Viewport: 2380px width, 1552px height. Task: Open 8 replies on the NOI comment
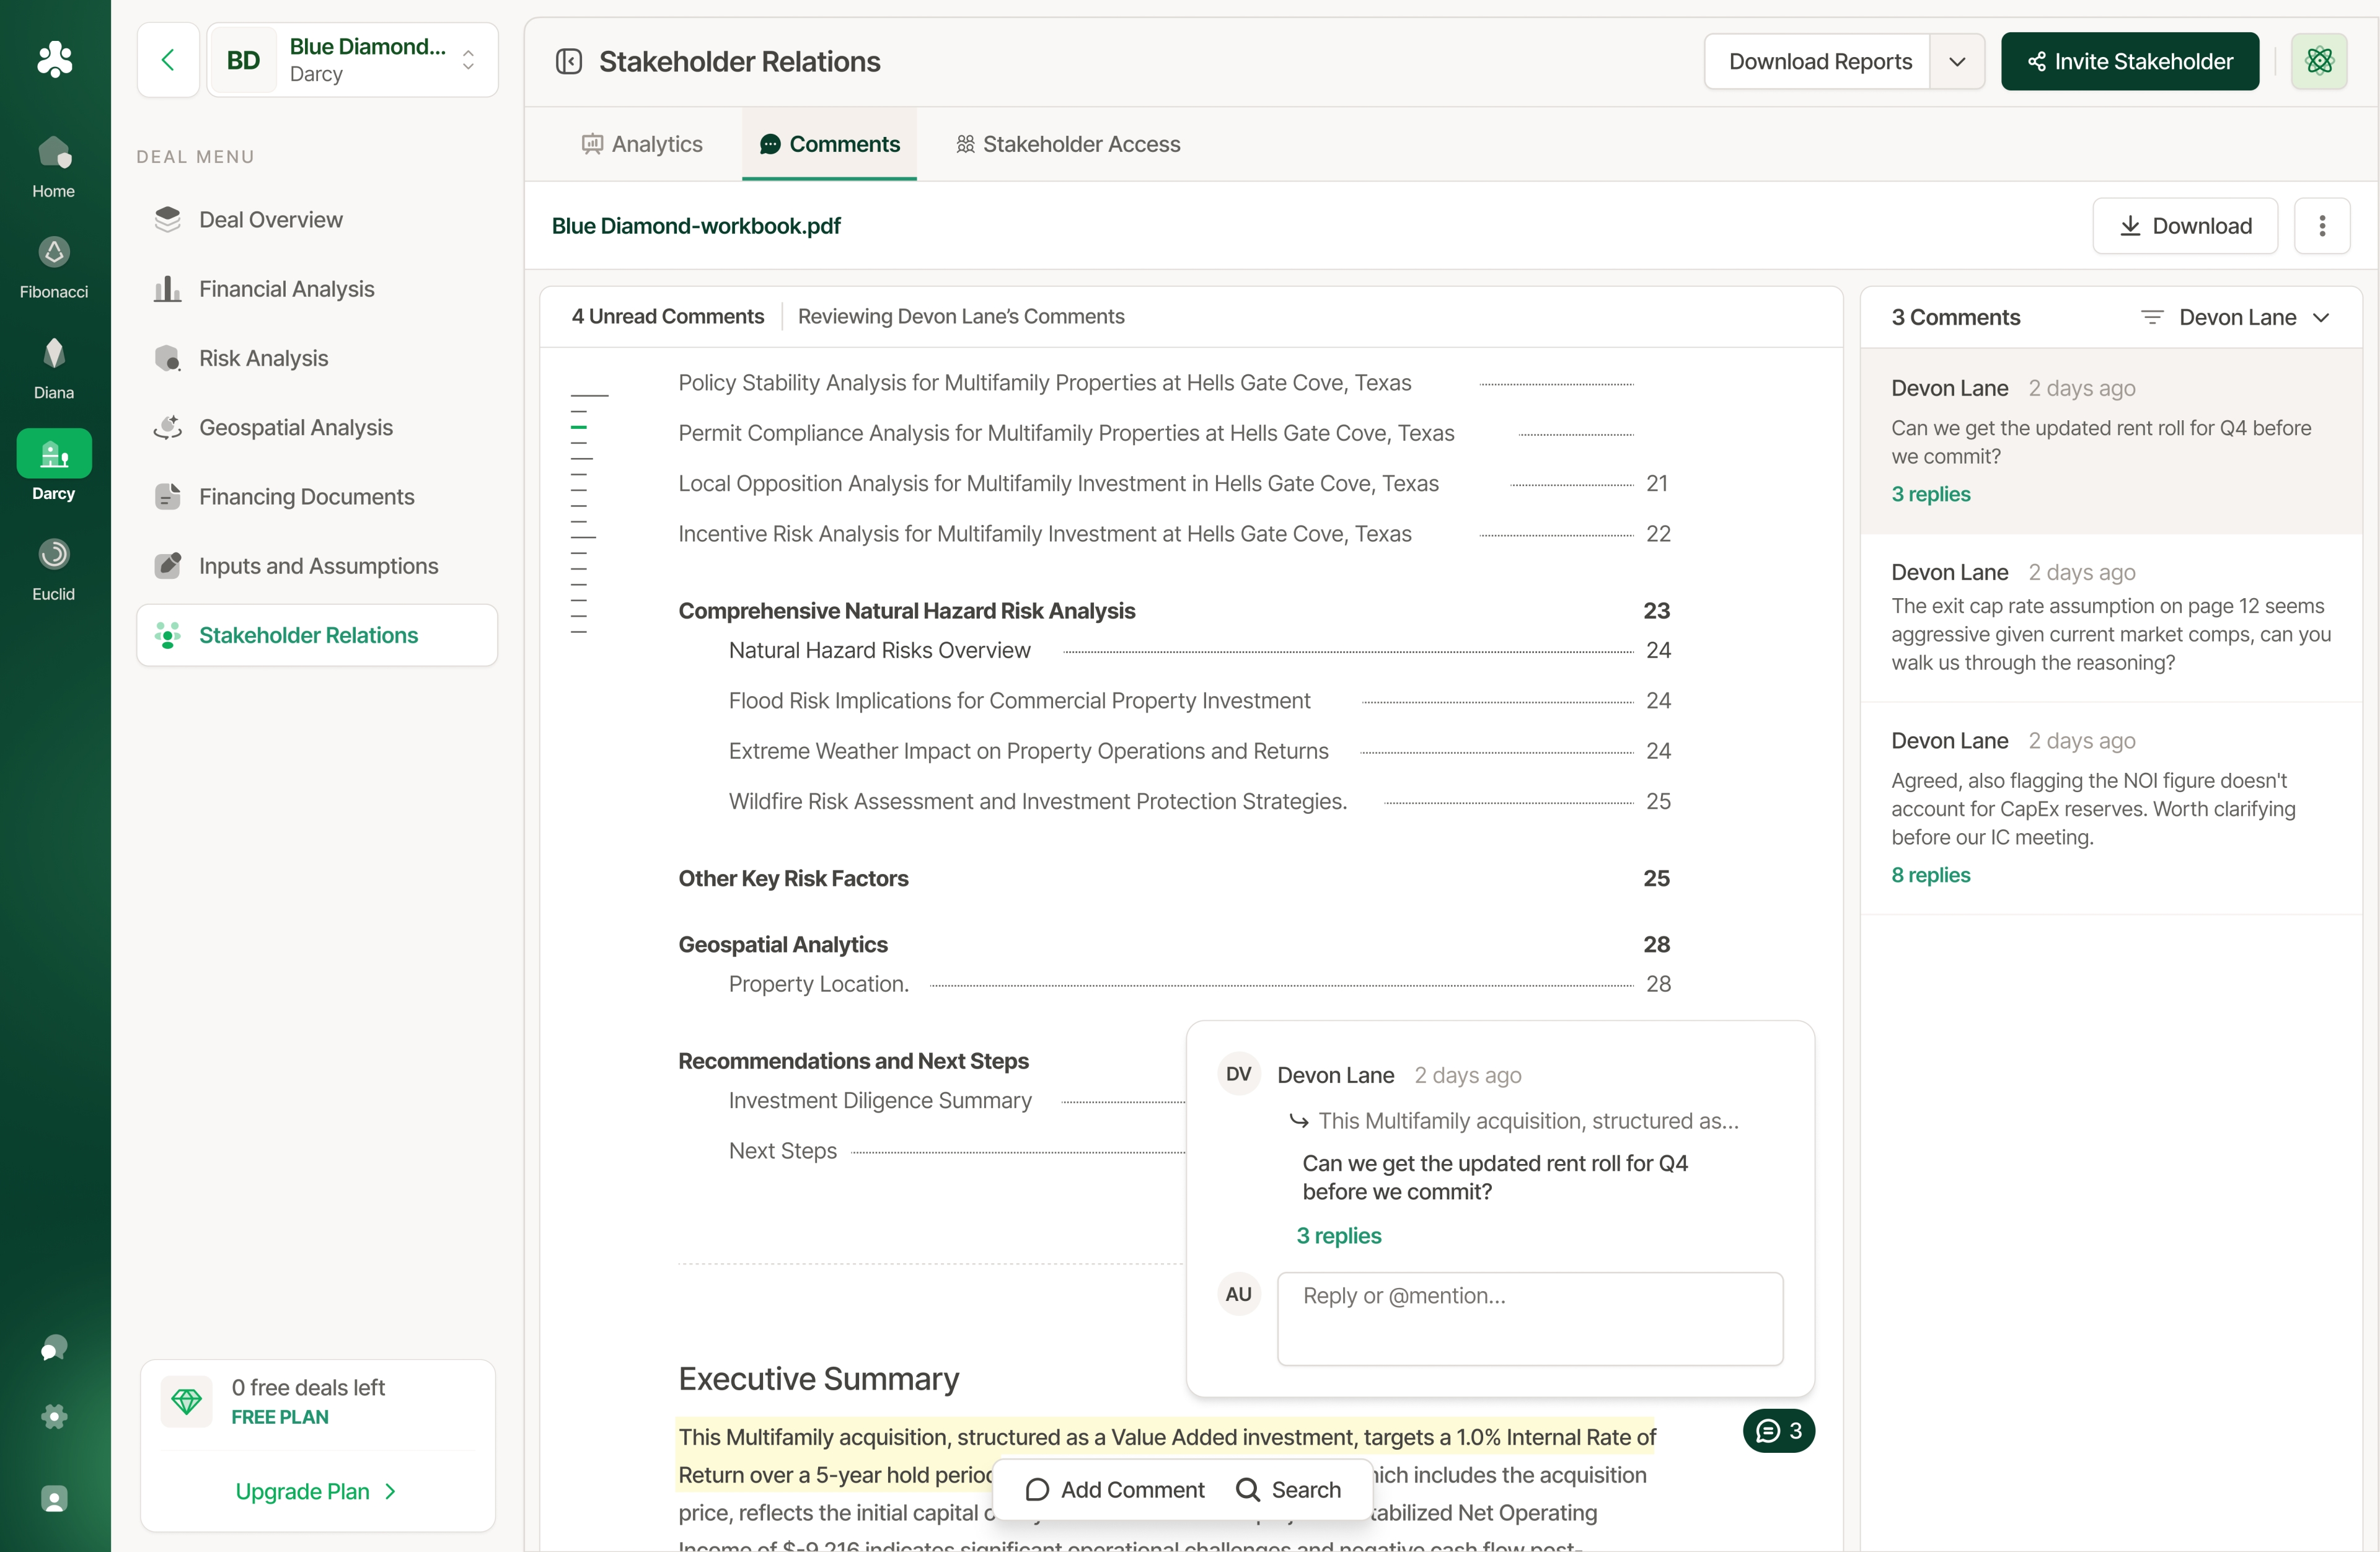(x=1930, y=875)
